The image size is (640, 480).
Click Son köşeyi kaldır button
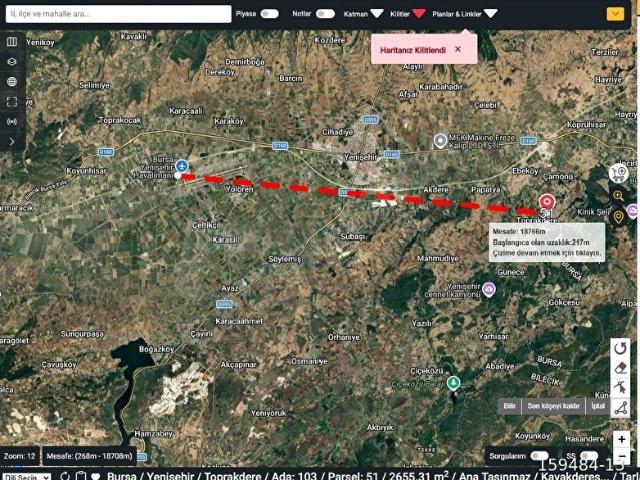pyautogui.click(x=553, y=406)
